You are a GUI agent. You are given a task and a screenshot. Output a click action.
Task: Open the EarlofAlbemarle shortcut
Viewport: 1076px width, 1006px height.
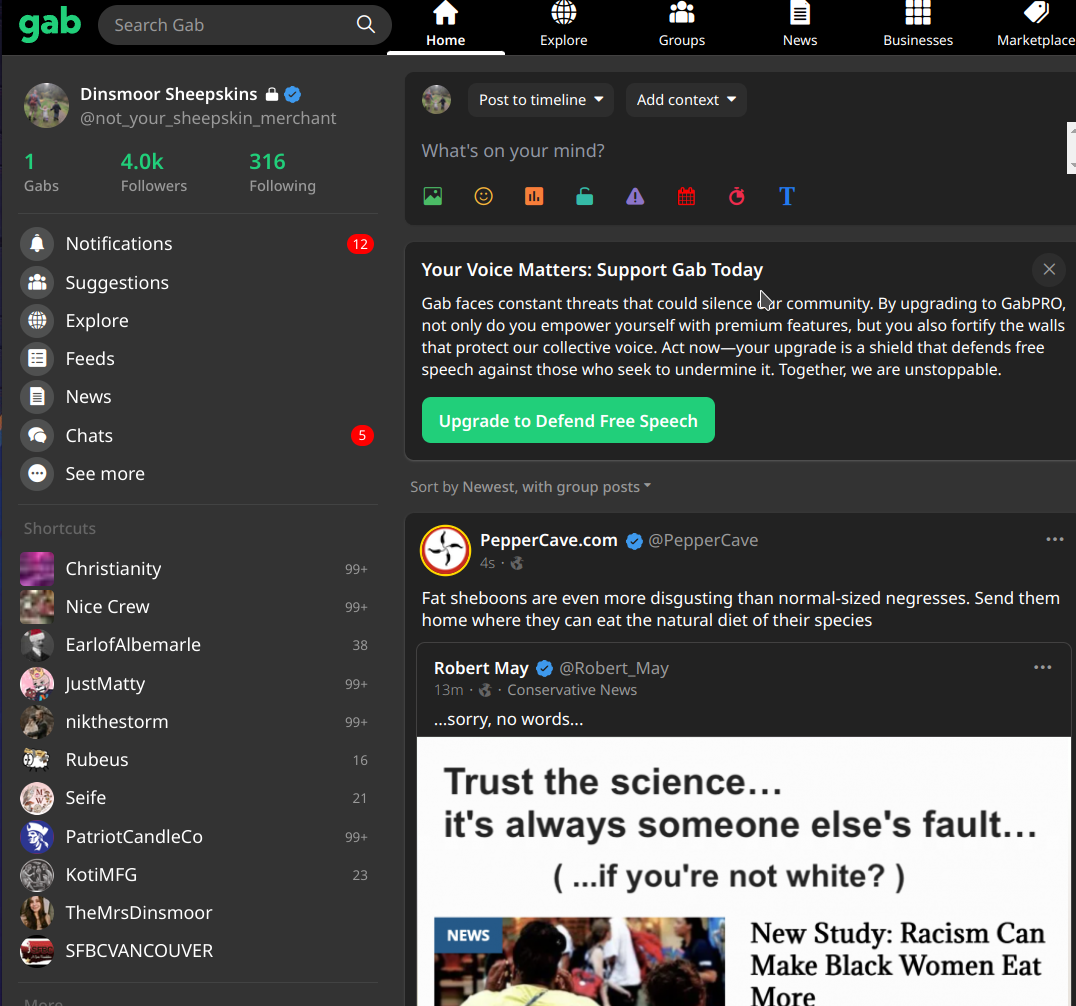click(x=198, y=645)
